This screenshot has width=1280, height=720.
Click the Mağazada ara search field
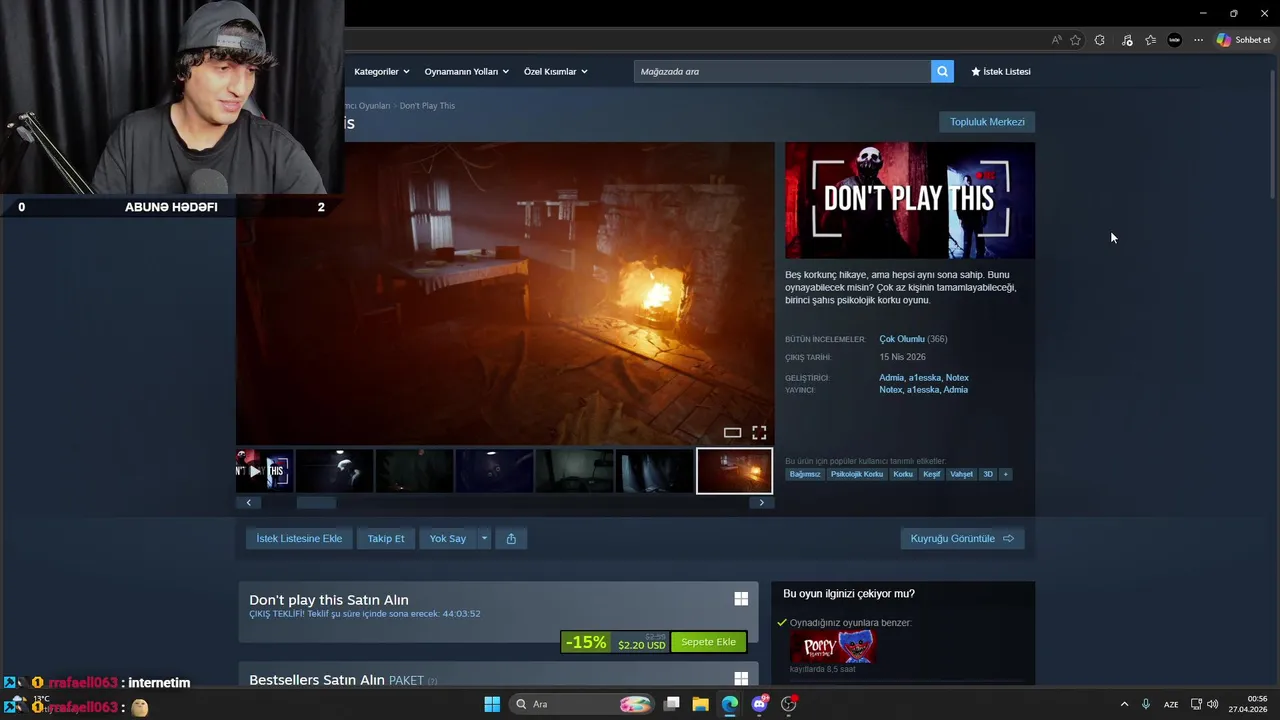tap(782, 71)
